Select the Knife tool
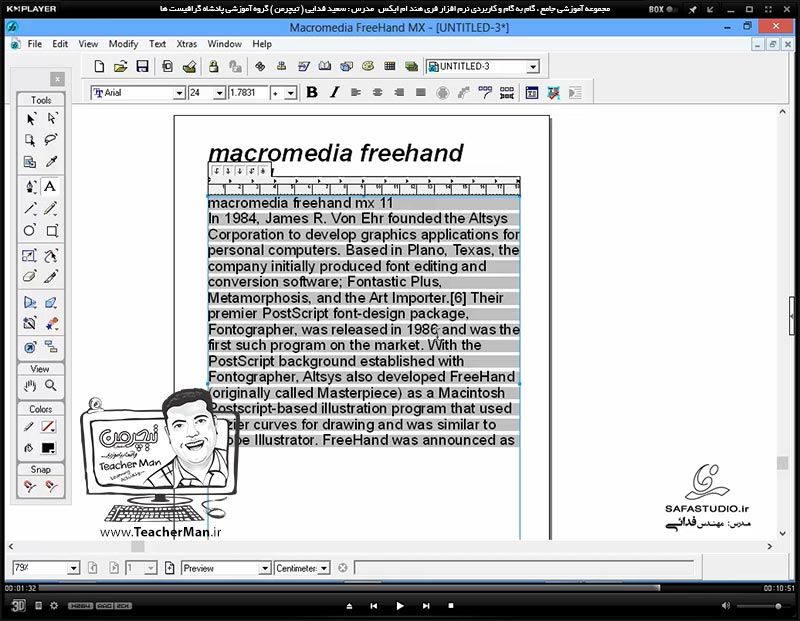This screenshot has width=800, height=621. click(x=52, y=277)
